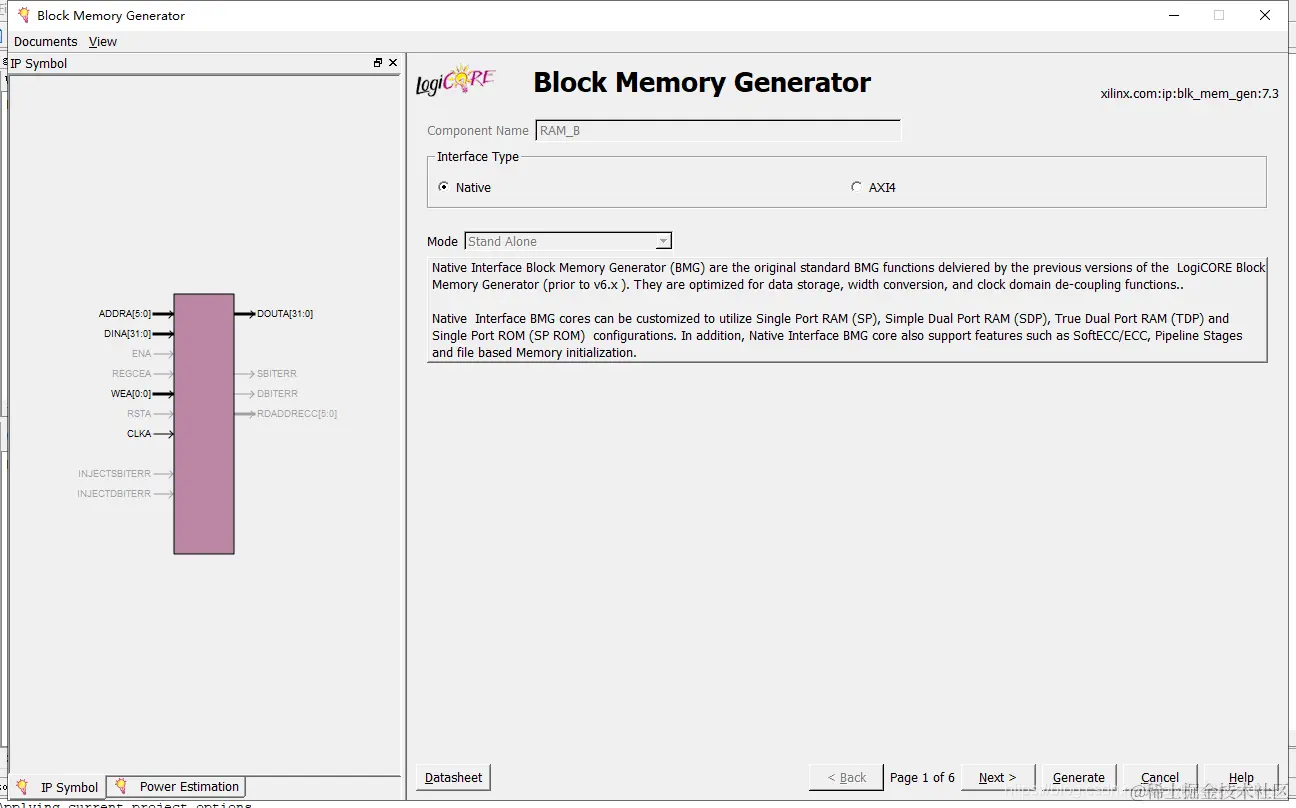Open the Mode dropdown showing Stand Alone
This screenshot has height=808, width=1296.
568,241
